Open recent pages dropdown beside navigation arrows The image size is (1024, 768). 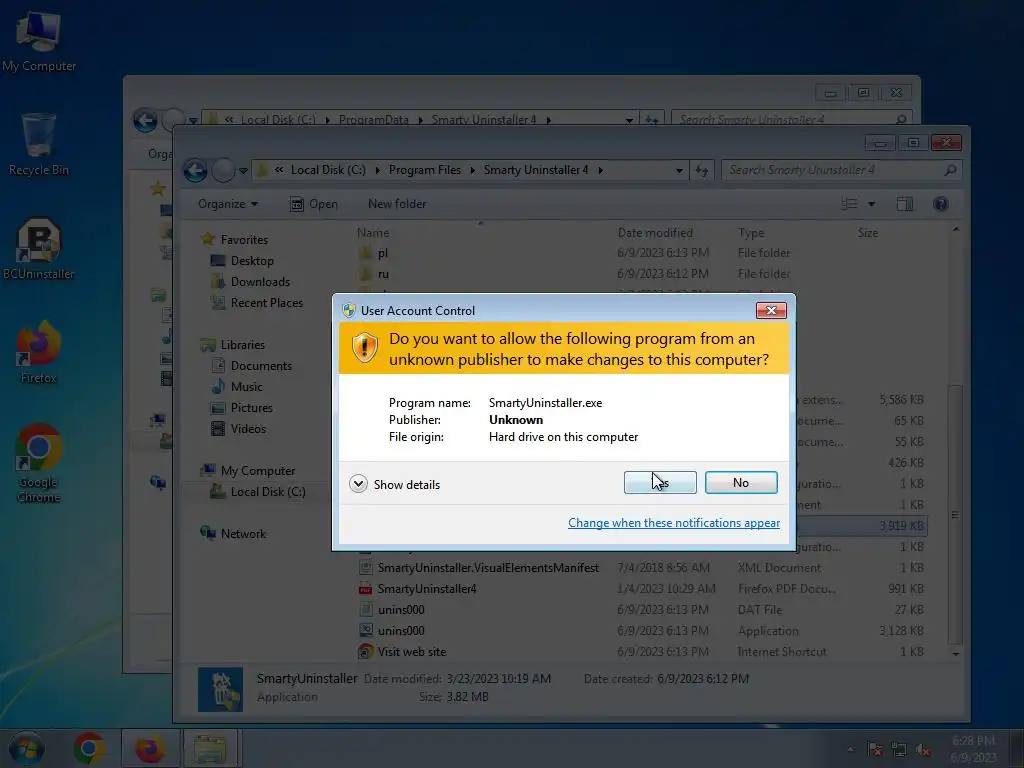click(x=243, y=171)
